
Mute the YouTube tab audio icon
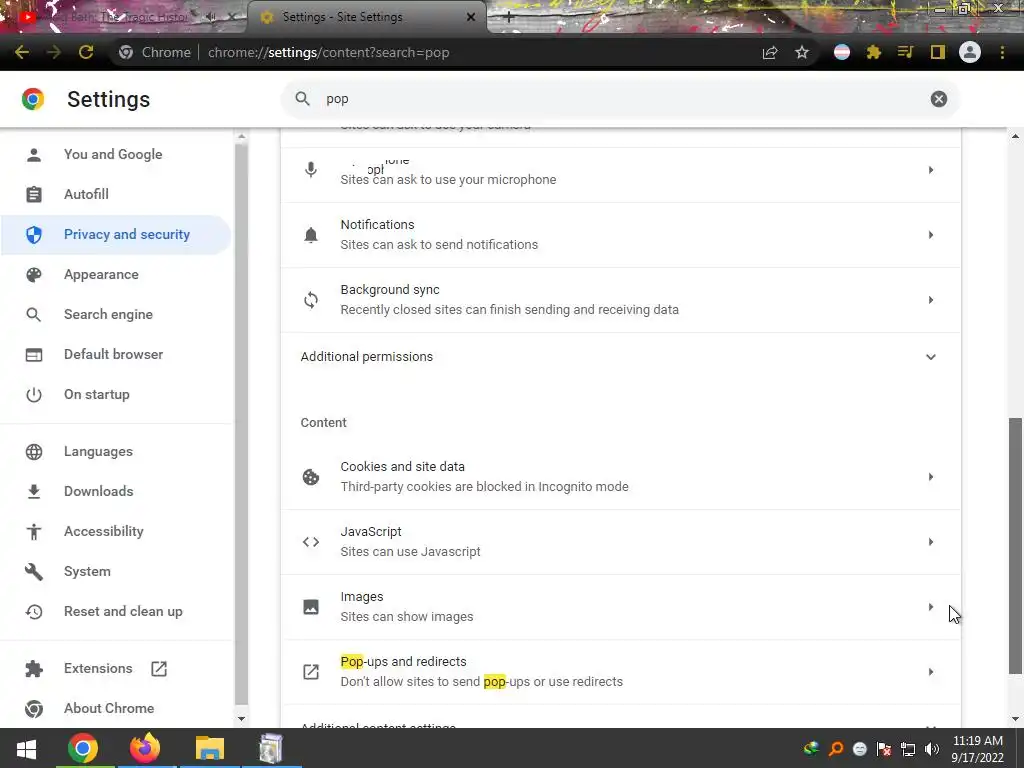[211, 17]
